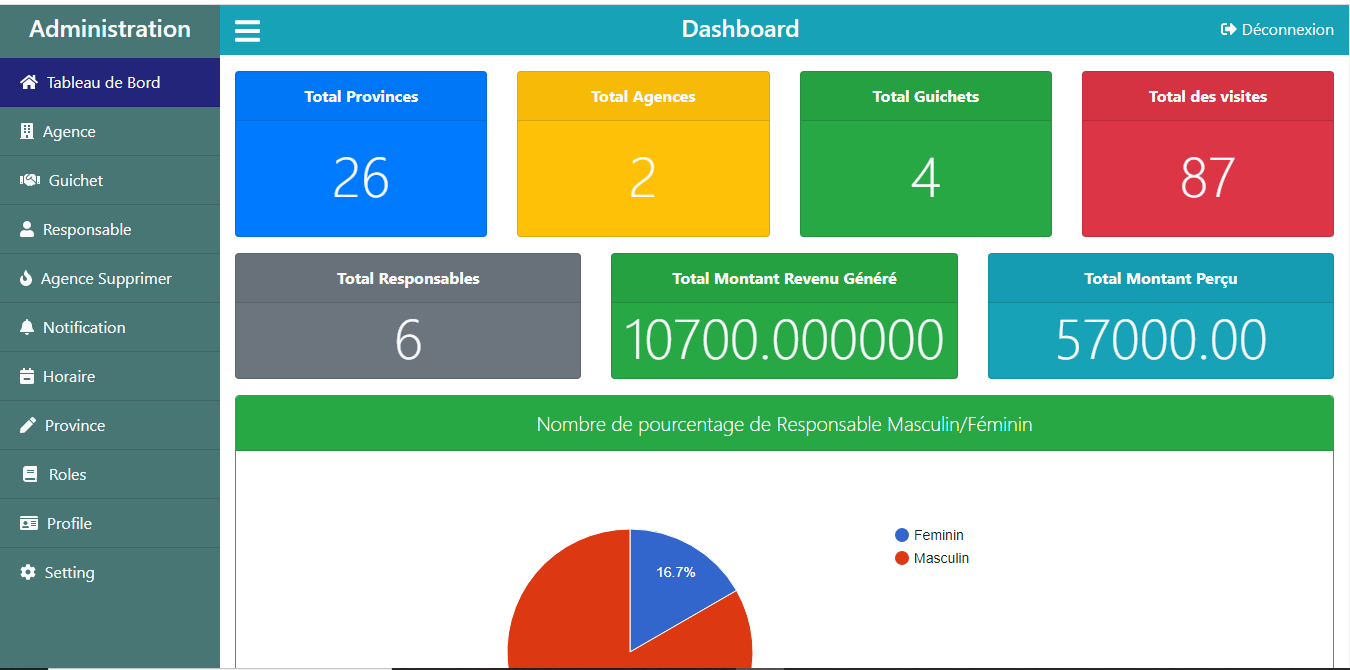Open Setting from the sidebar
This screenshot has height=670, width=1350.
tap(110, 572)
